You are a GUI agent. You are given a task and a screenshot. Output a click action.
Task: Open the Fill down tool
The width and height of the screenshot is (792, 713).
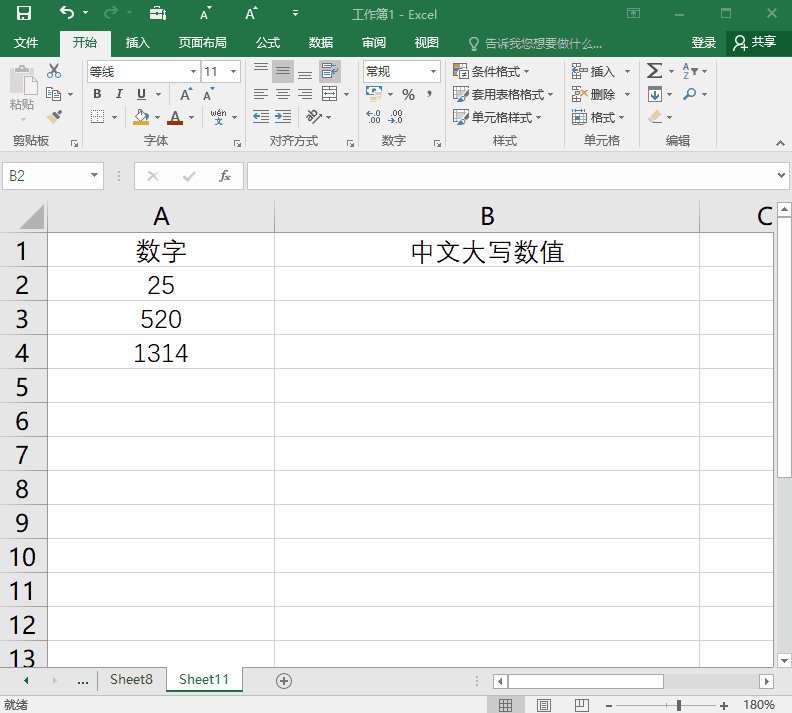[x=655, y=94]
